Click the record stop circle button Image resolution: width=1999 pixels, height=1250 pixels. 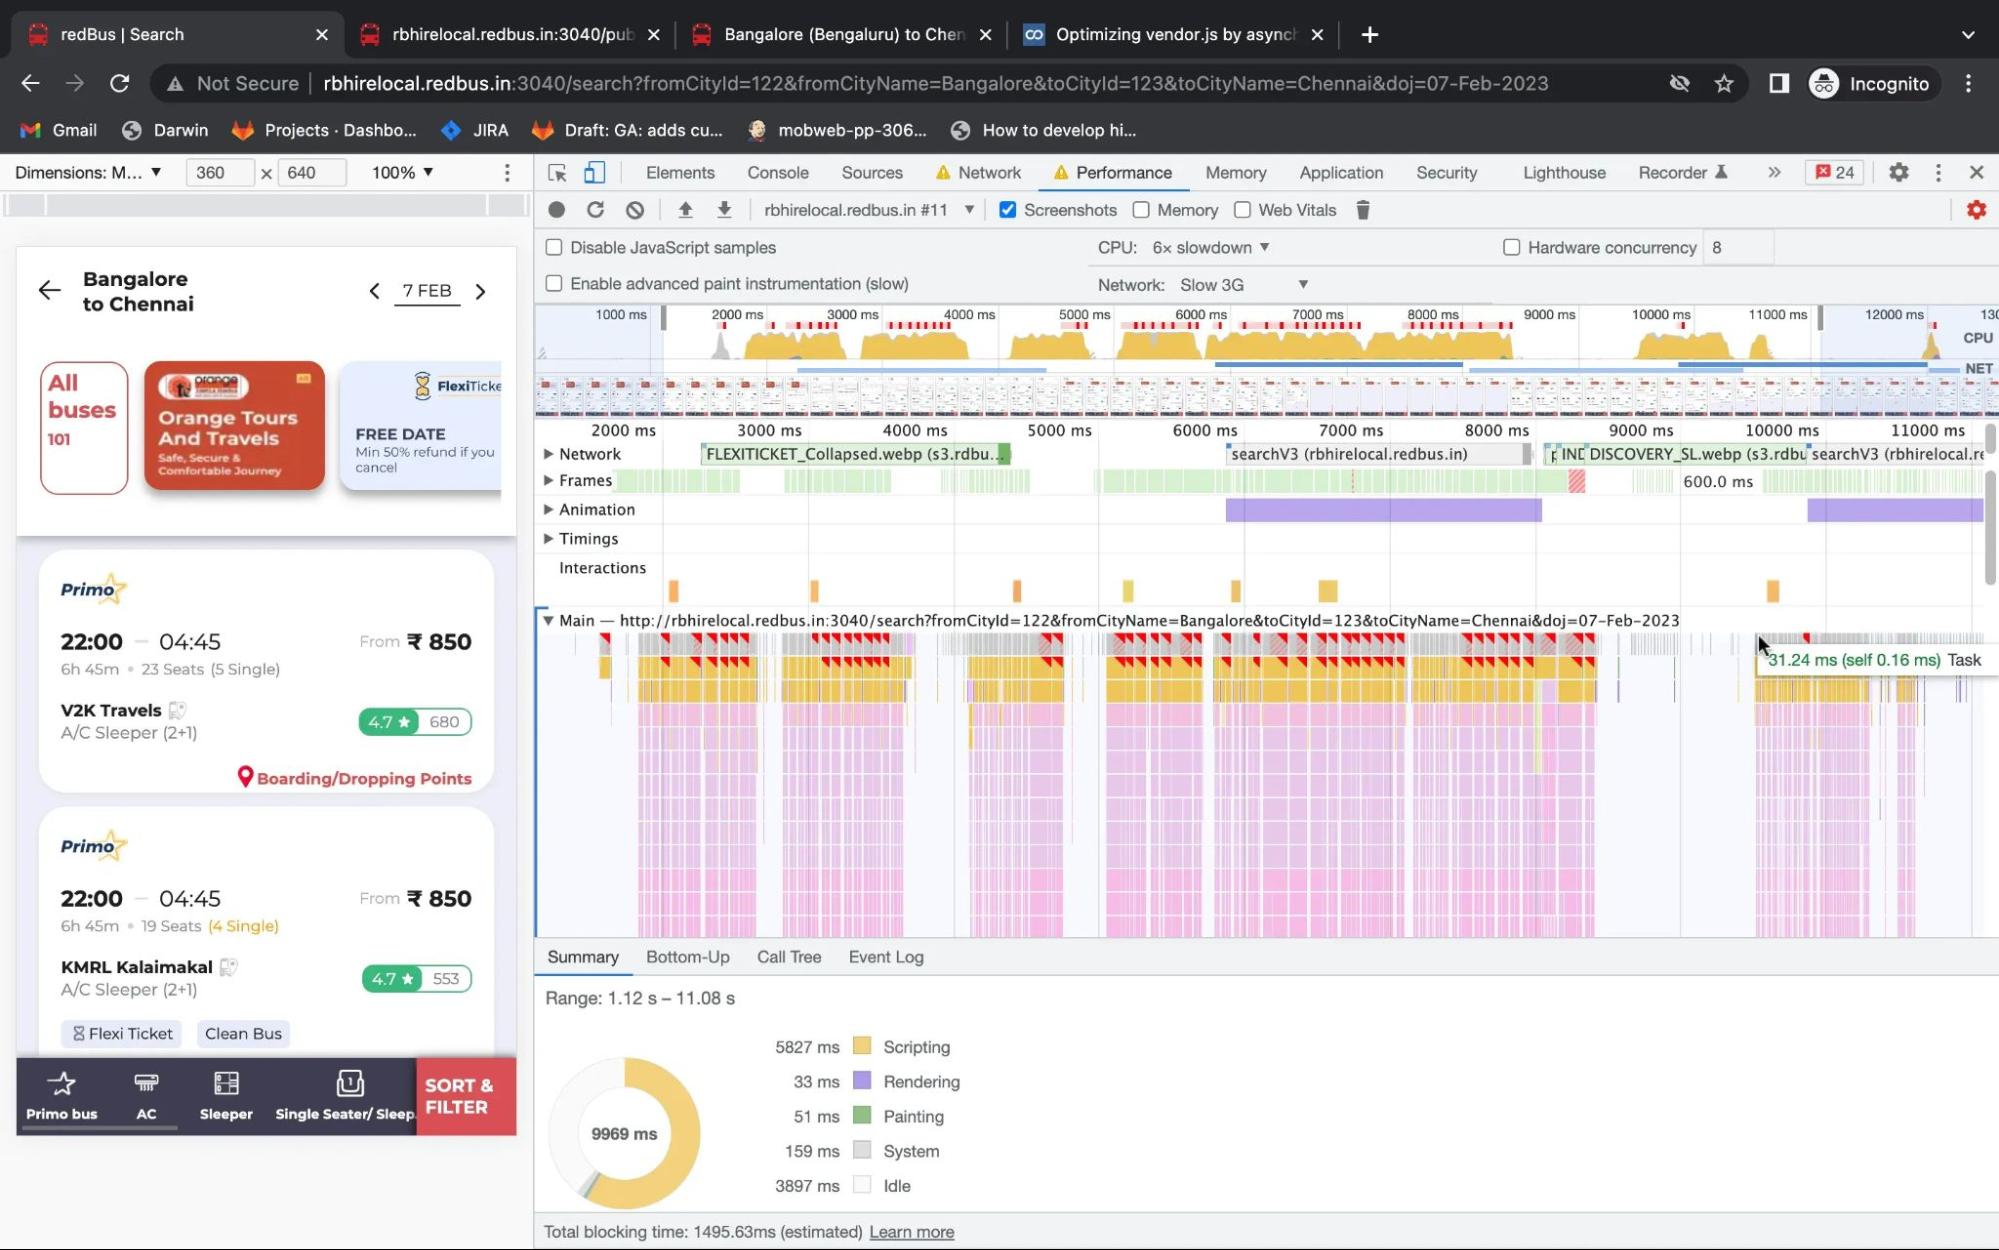(556, 210)
